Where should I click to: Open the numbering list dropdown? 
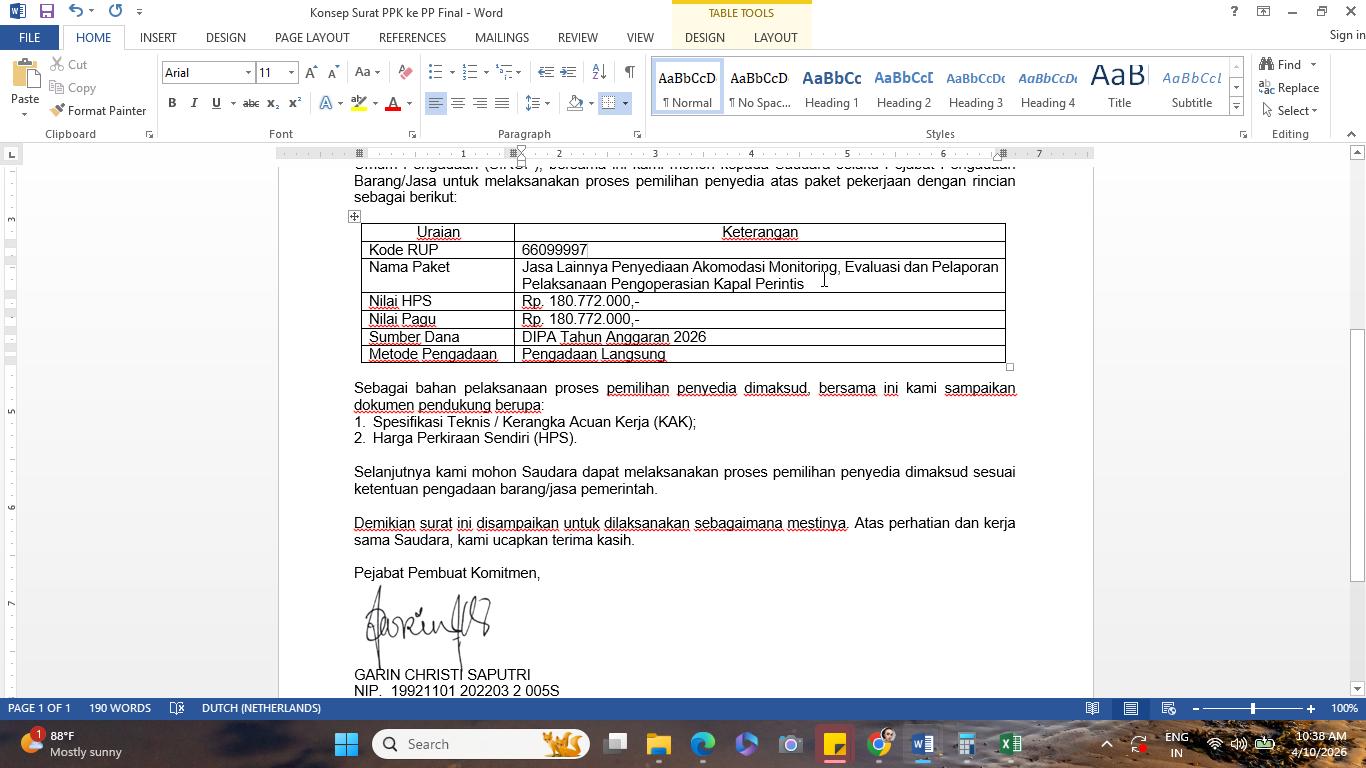point(486,73)
